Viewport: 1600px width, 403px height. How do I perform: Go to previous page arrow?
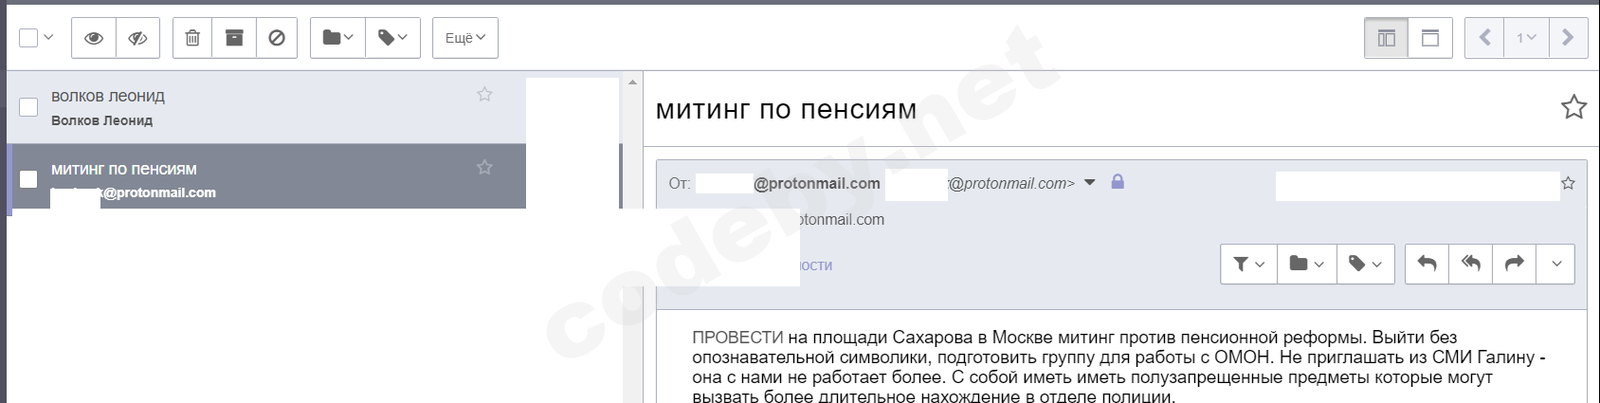click(1485, 38)
